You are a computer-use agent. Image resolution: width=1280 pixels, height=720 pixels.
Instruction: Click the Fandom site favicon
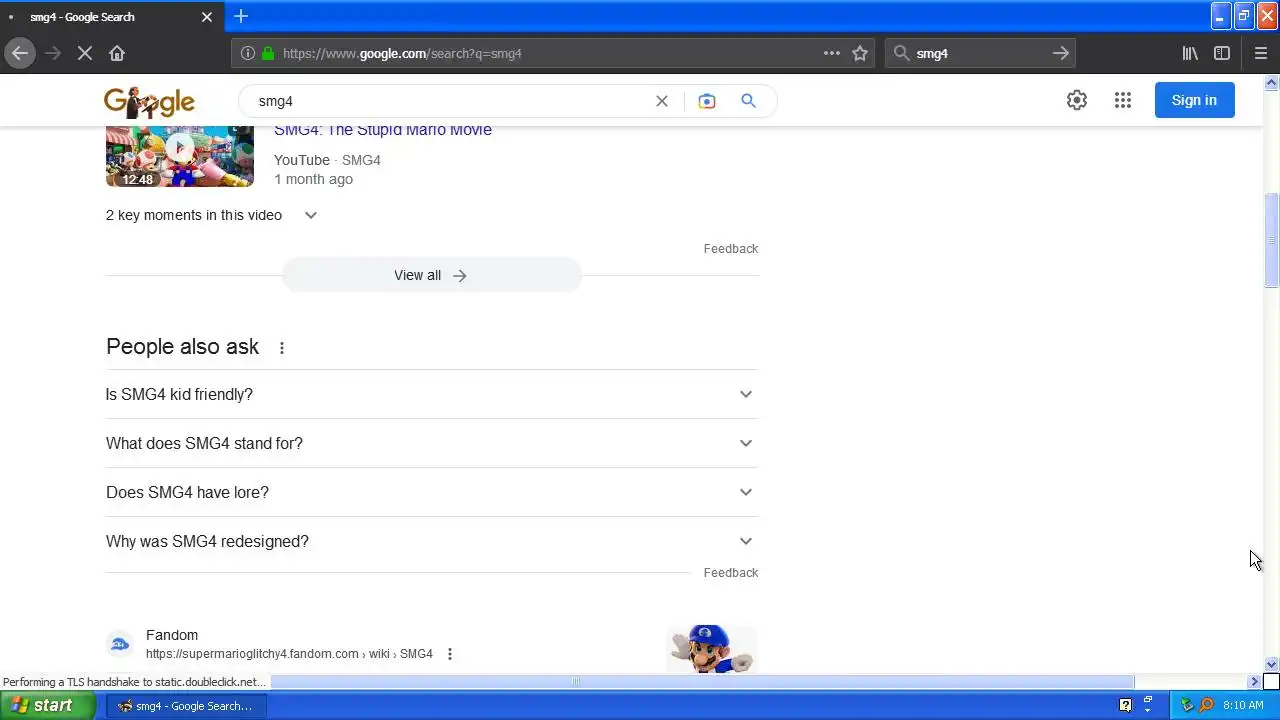pyautogui.click(x=120, y=644)
